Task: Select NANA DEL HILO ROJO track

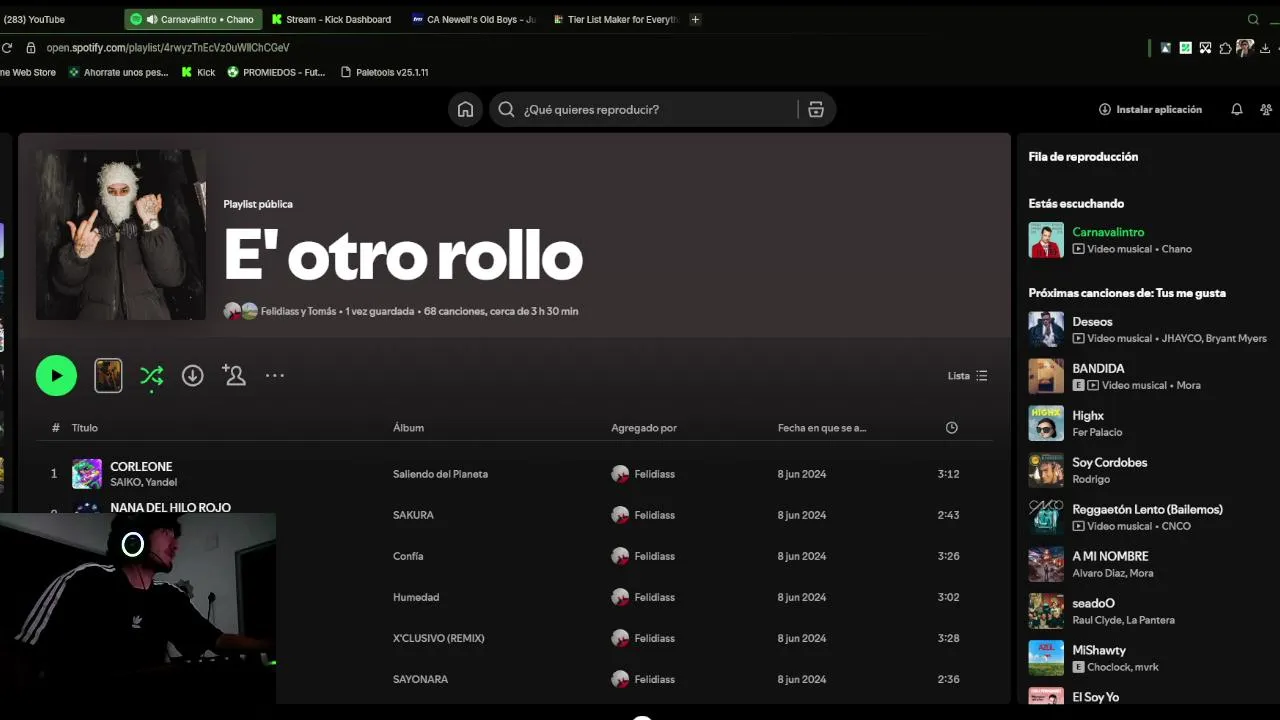Action: (170, 508)
